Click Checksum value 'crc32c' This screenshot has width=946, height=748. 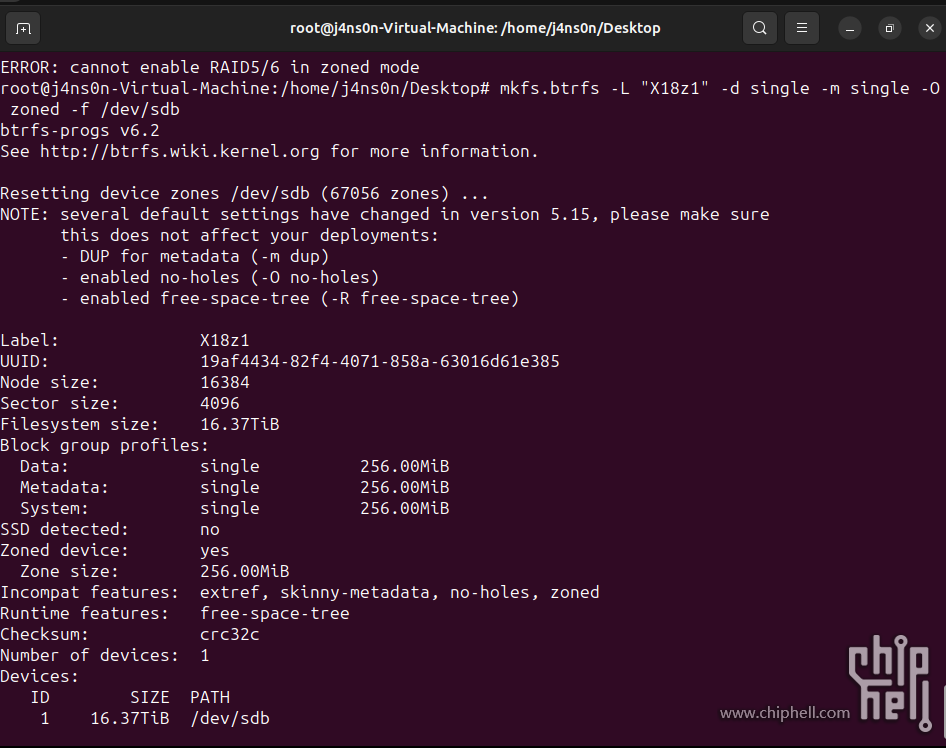pyautogui.click(x=229, y=635)
